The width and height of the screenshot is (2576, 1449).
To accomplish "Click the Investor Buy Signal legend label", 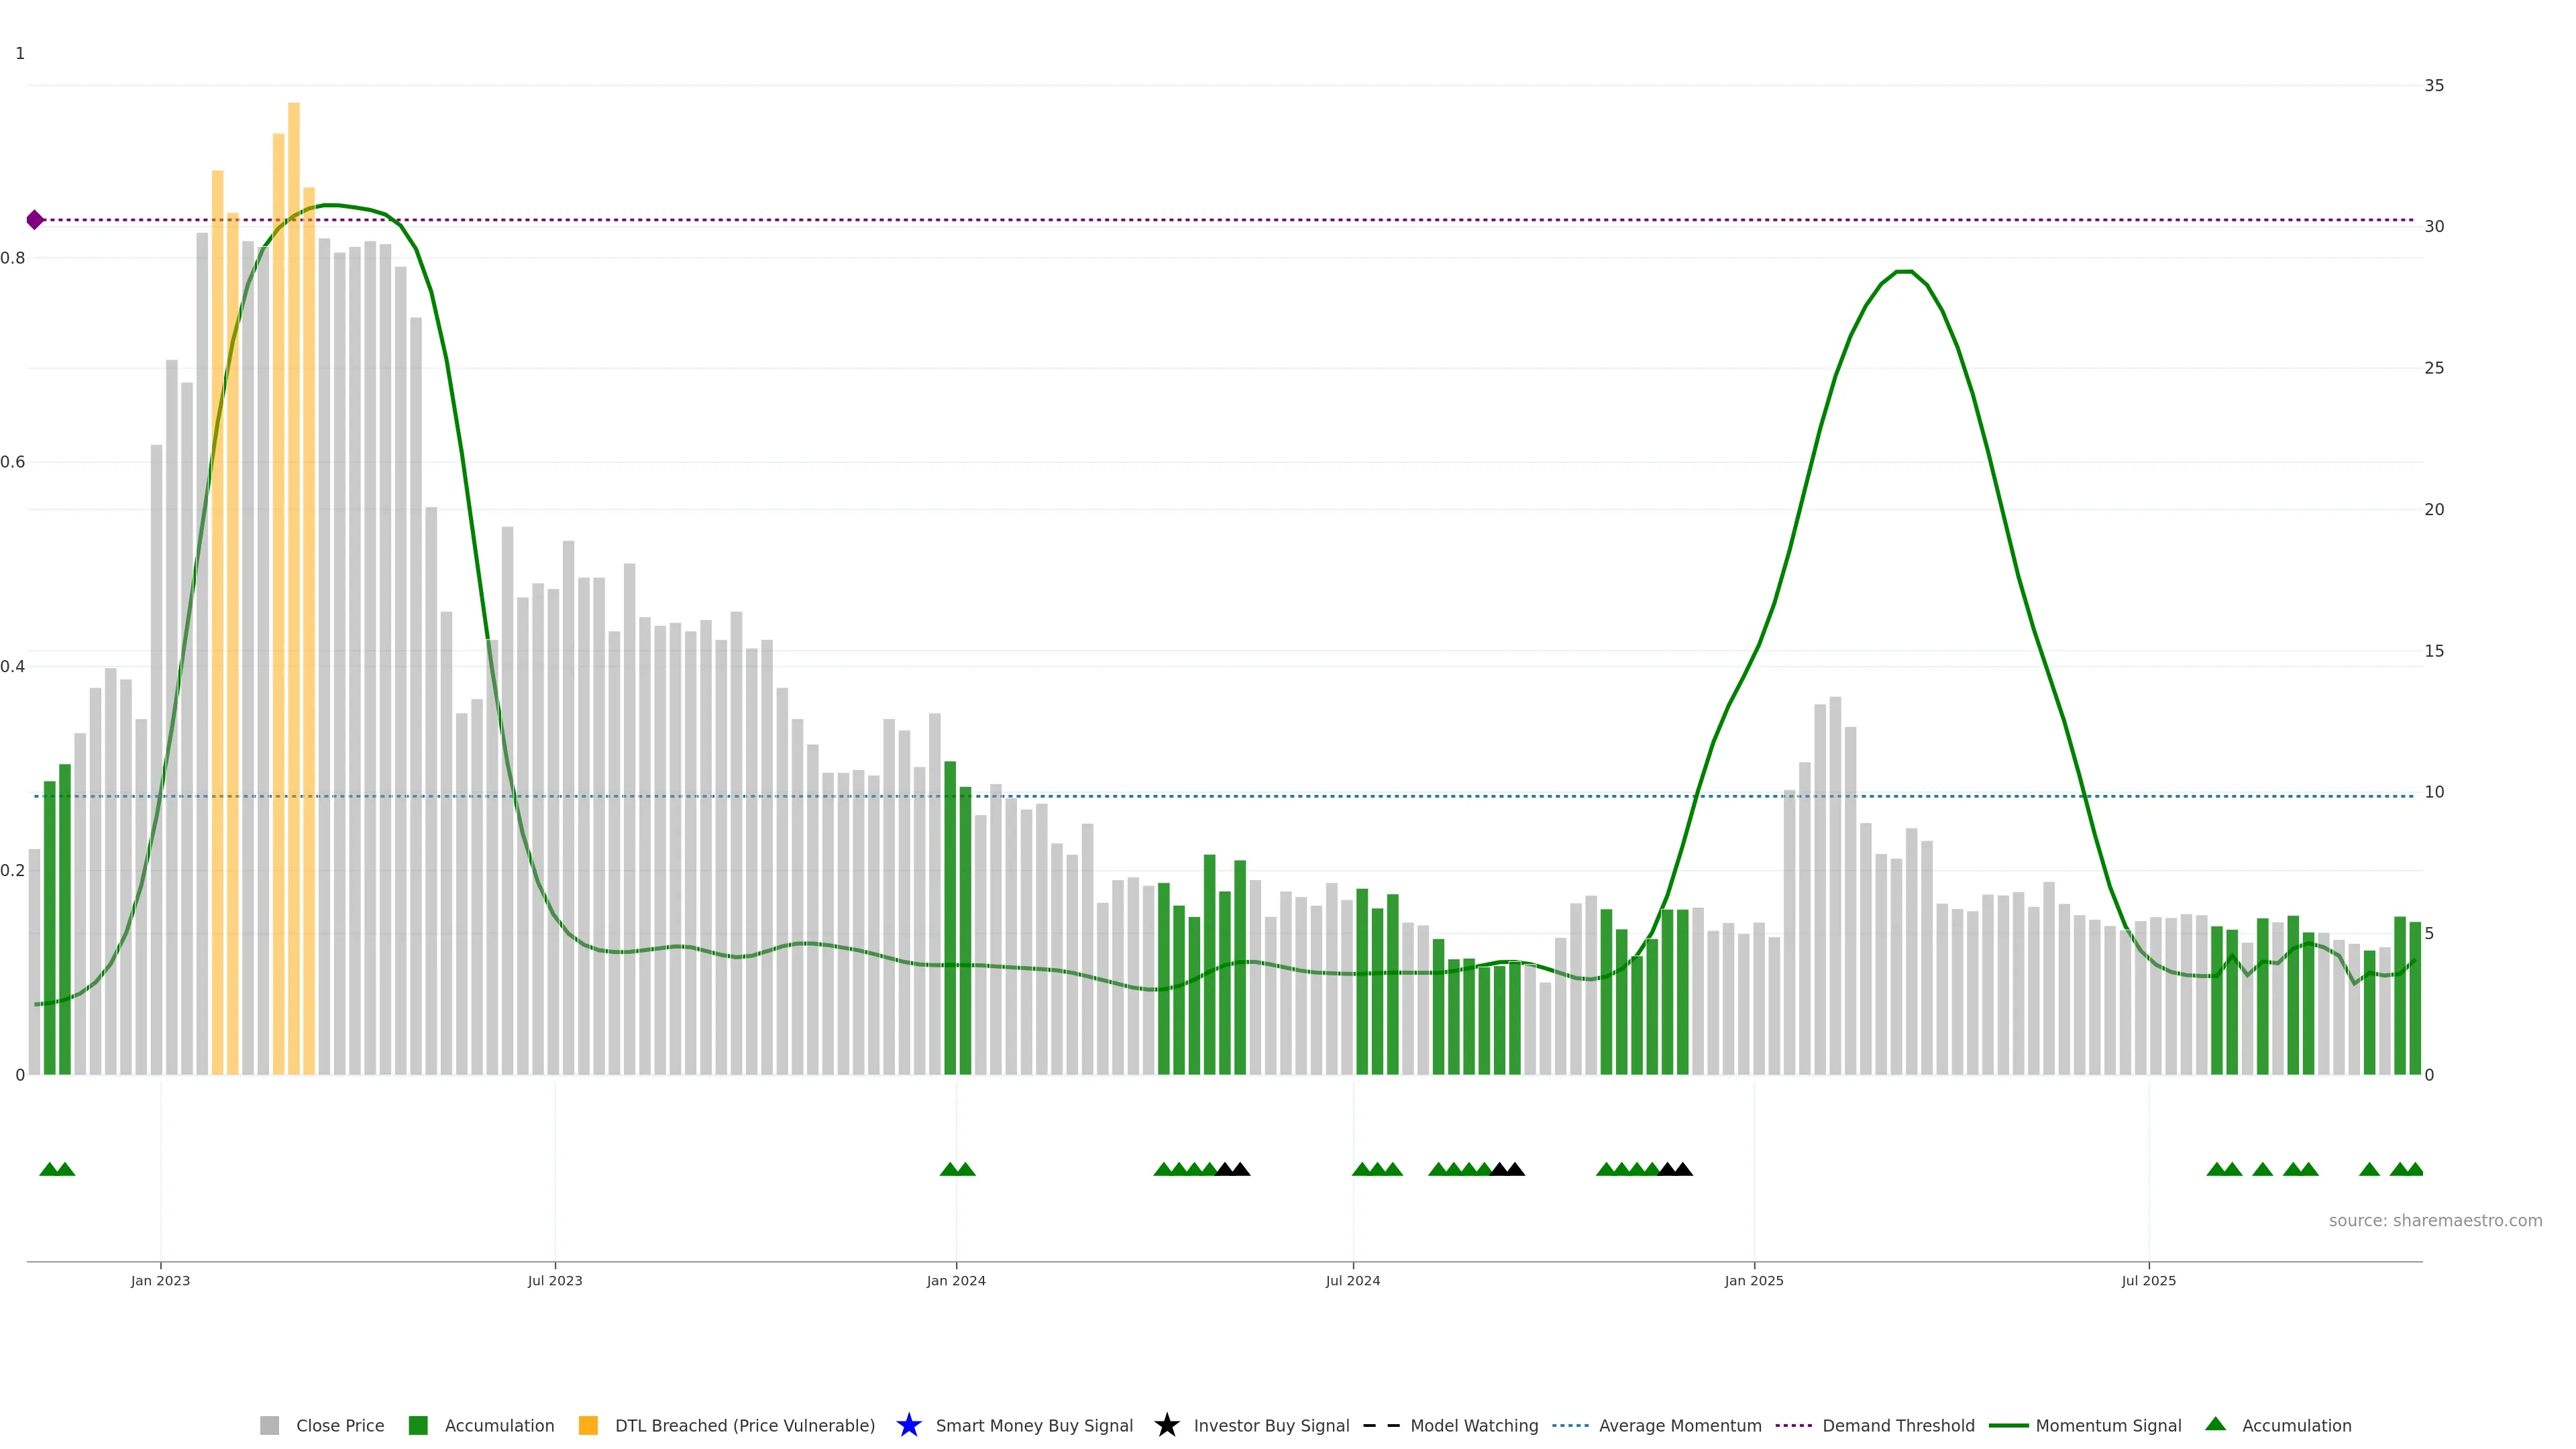I will [x=1271, y=1425].
